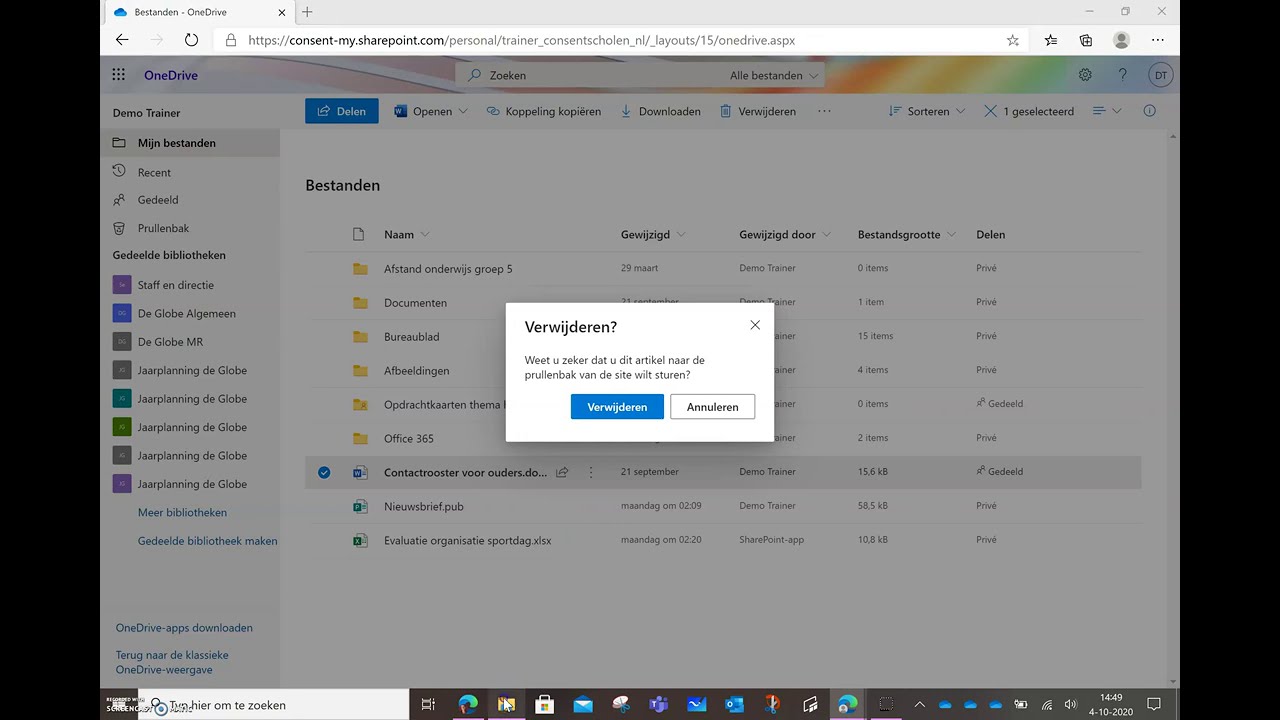This screenshot has width=1280, height=720.
Task: Click the Publisher icon of Nieuwsbrief file
Action: click(x=360, y=506)
